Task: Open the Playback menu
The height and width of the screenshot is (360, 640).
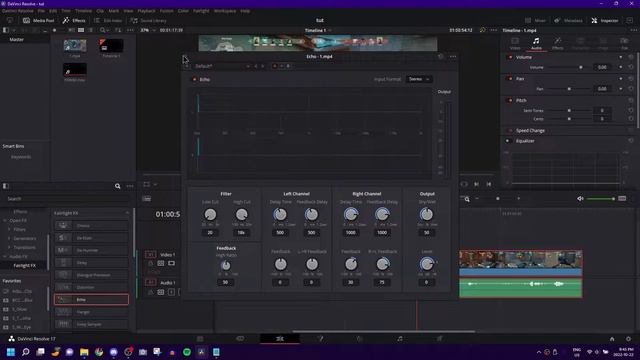Action: [146, 11]
